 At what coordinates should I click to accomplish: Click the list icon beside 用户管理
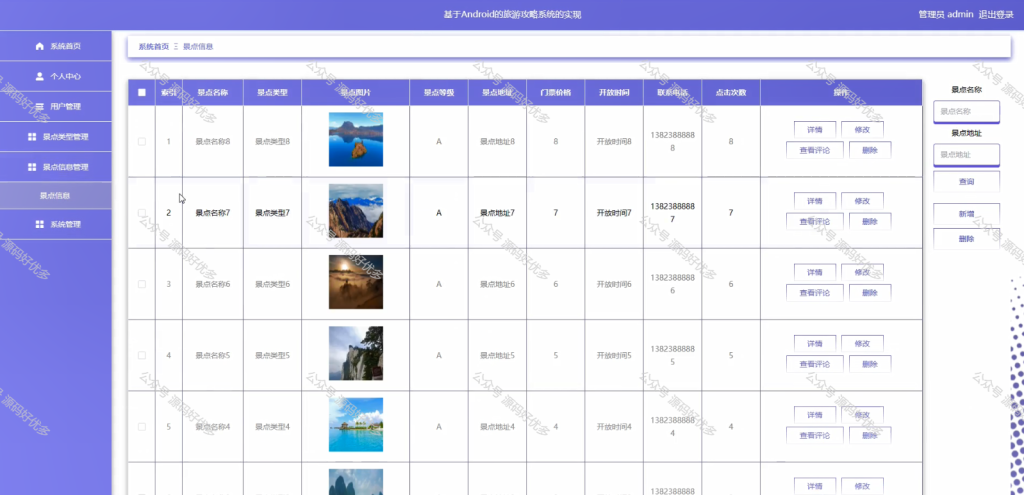[x=40, y=106]
